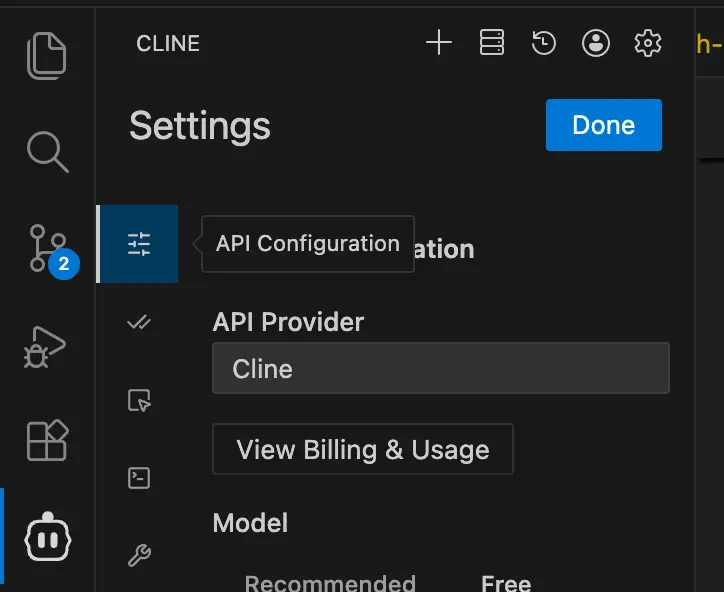Open the wrench settings tab

point(139,555)
